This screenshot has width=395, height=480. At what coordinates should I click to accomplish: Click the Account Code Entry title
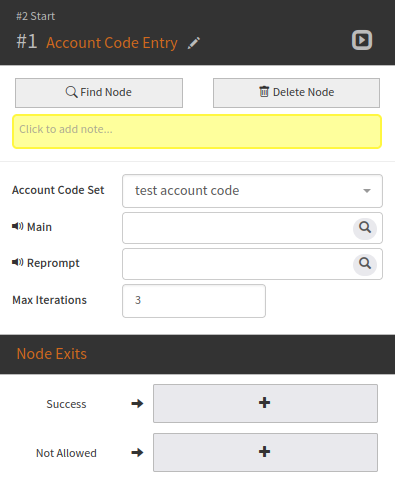coord(112,43)
